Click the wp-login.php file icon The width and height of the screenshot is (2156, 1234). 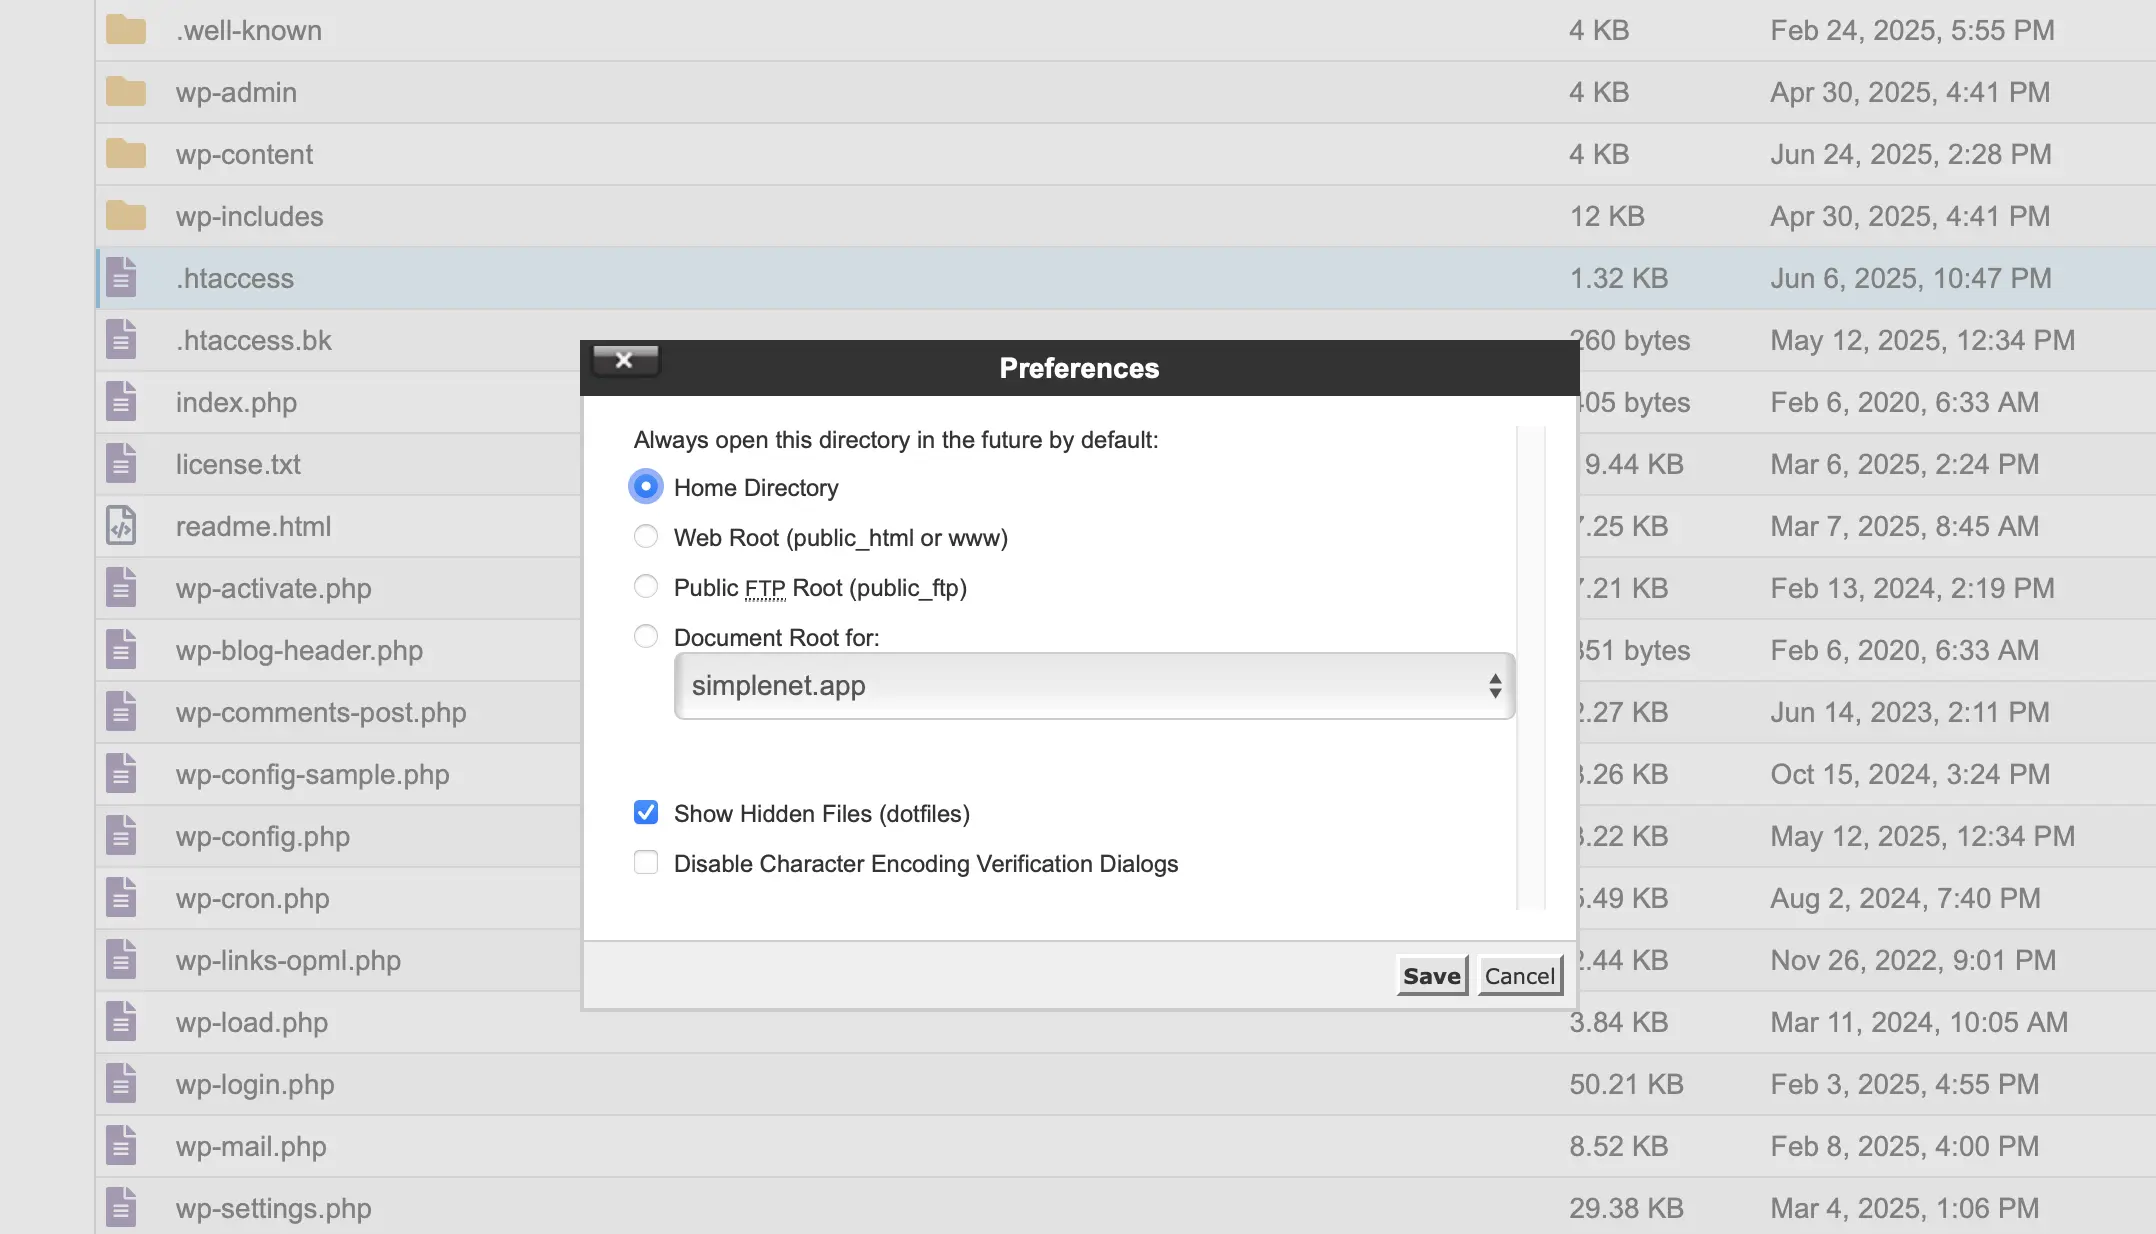coord(121,1084)
